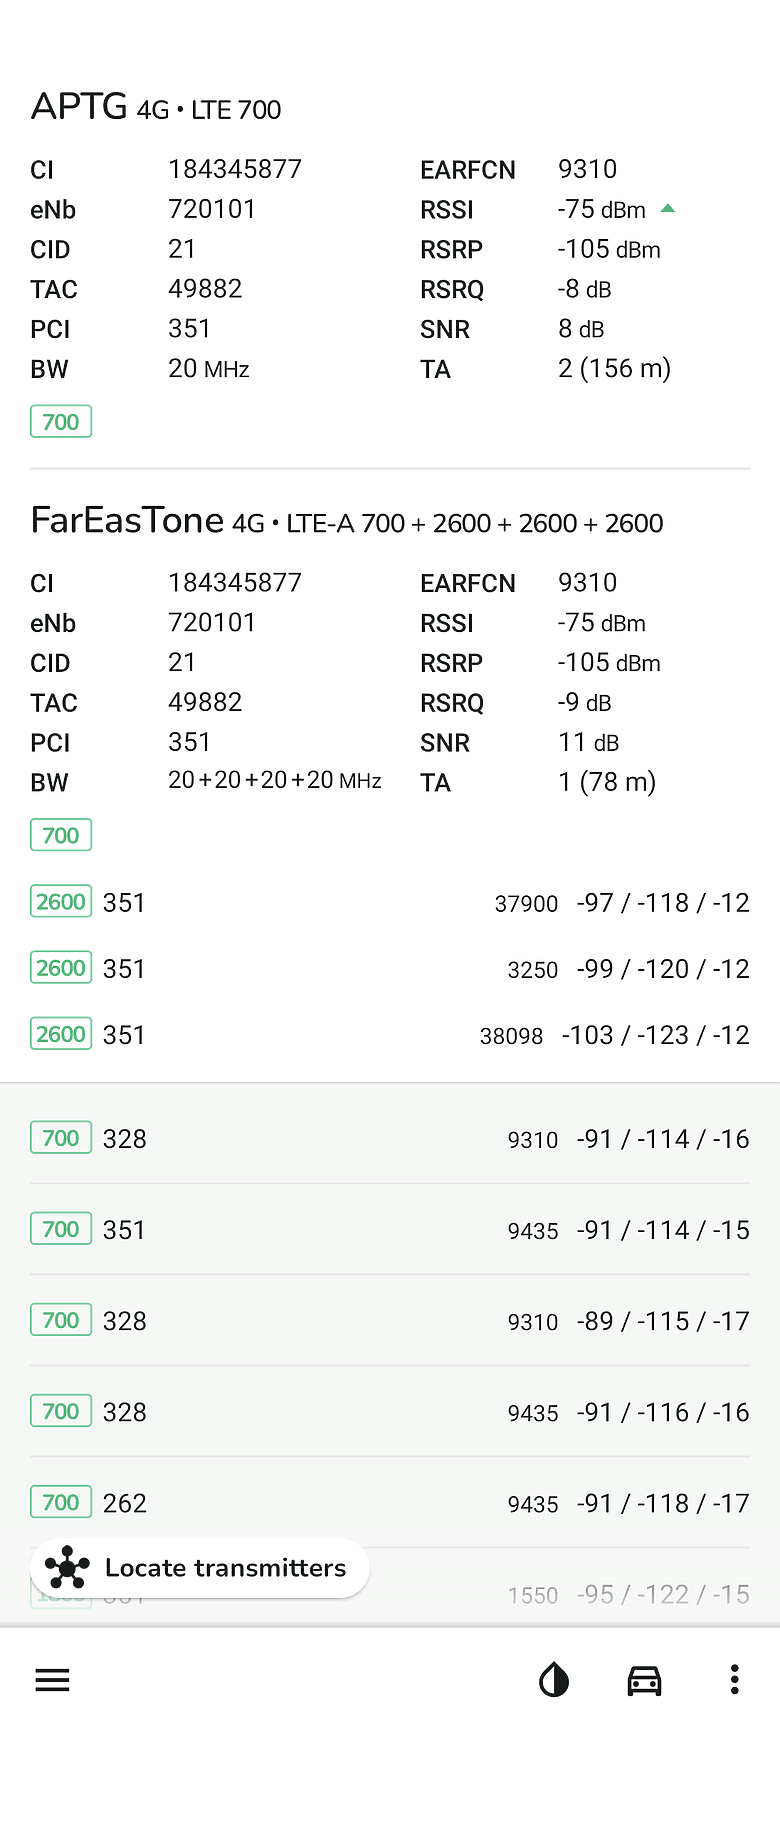Open neighbor cell 328 with -91 / -114 / -16
Image resolution: width=780 pixels, height=1822 pixels.
click(x=390, y=1139)
